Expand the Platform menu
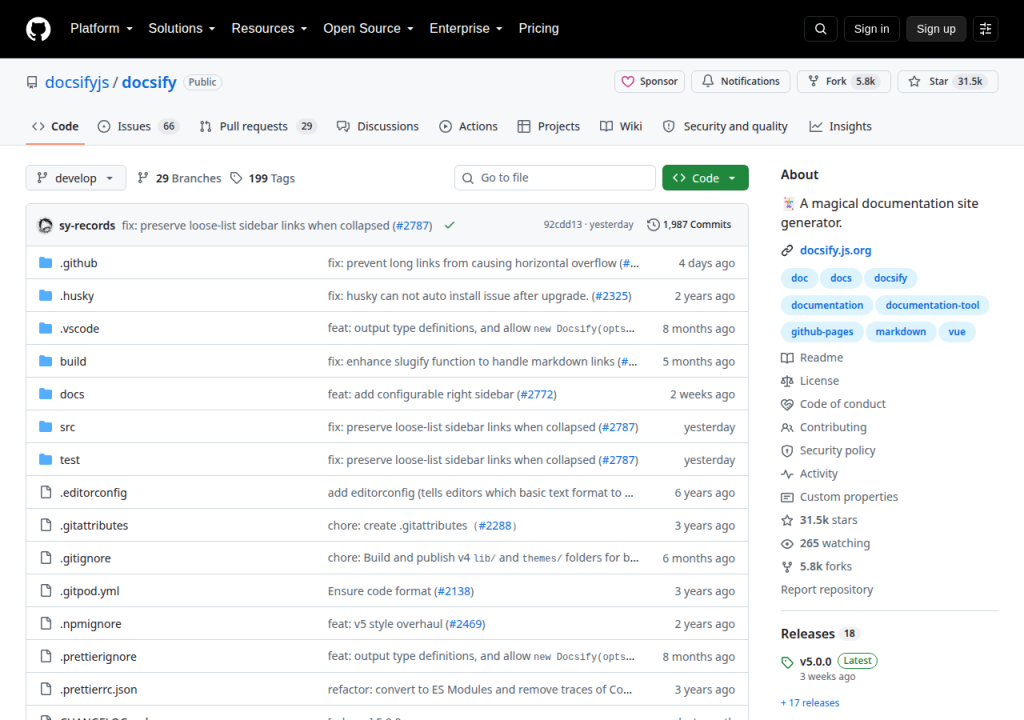 coord(101,29)
